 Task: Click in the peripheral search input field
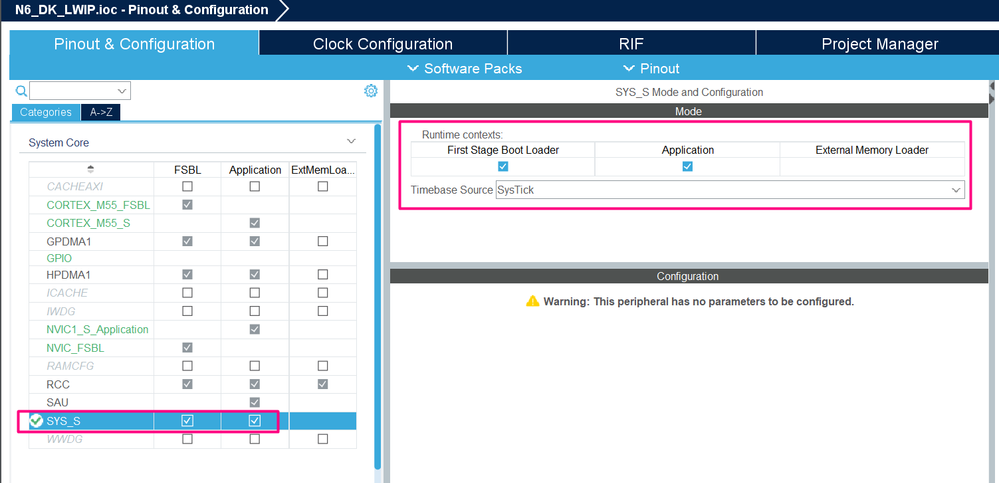tap(73, 91)
